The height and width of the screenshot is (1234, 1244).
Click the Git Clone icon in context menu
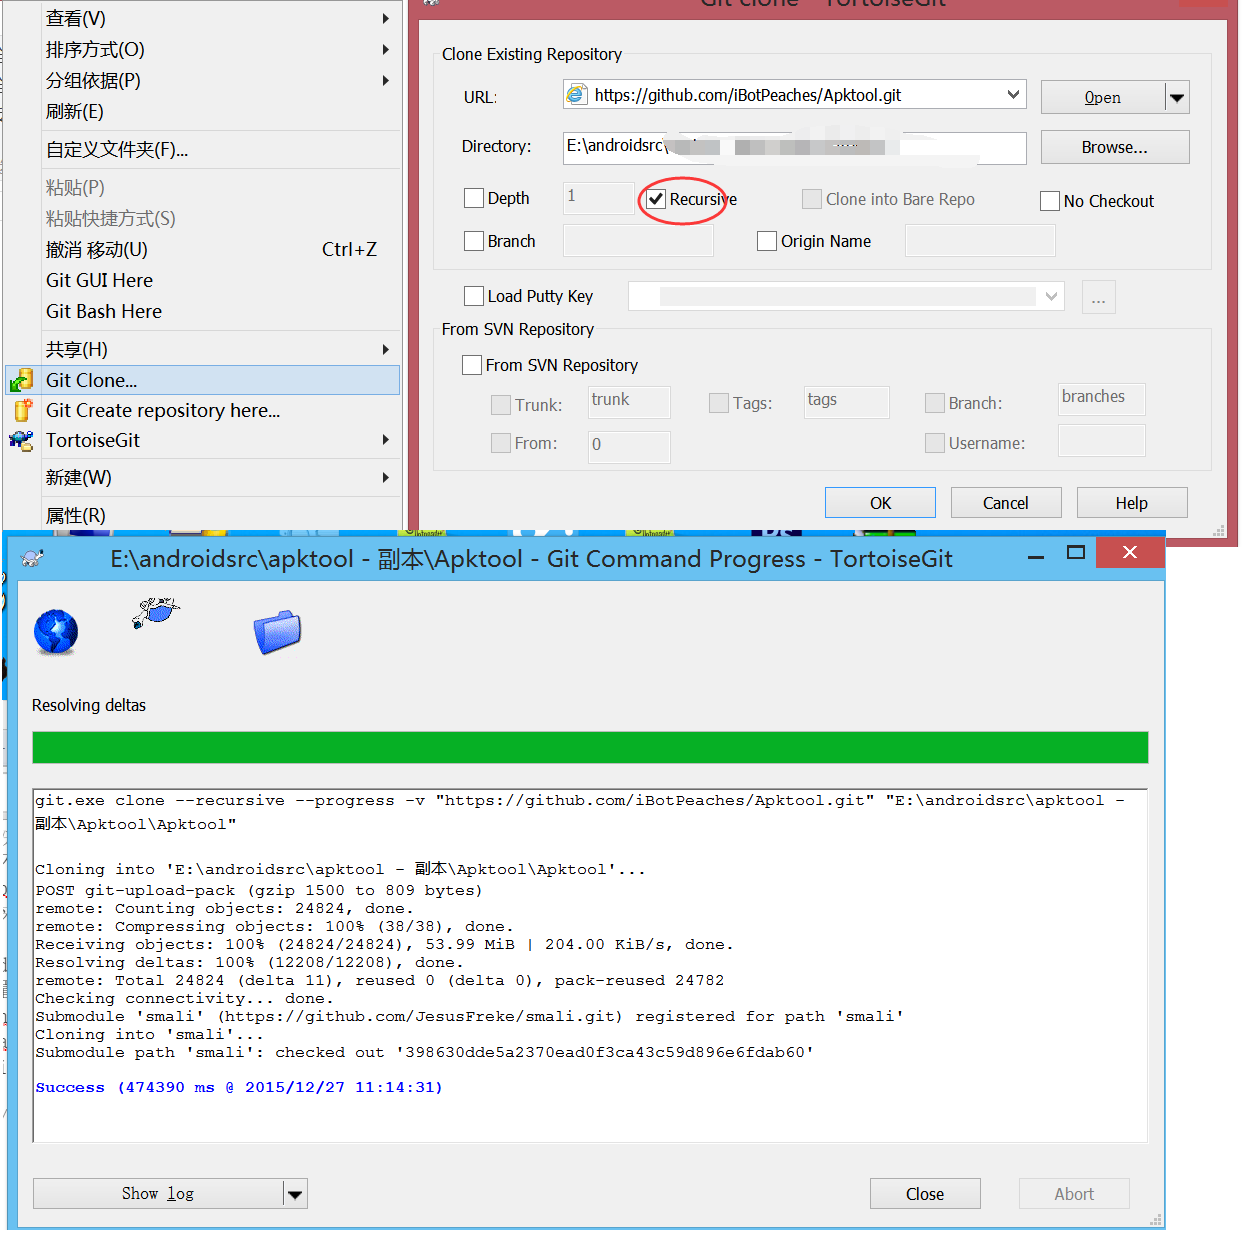point(21,380)
